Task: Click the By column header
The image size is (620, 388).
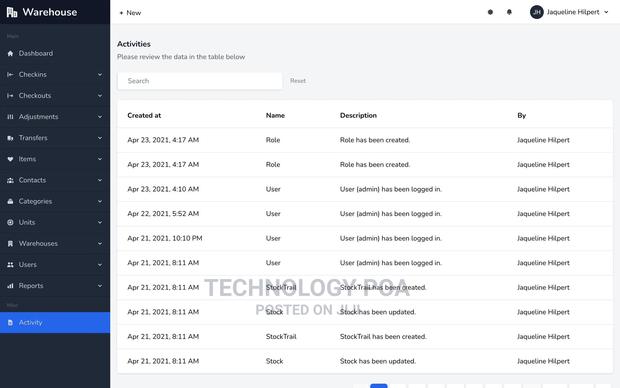Action: [522, 115]
